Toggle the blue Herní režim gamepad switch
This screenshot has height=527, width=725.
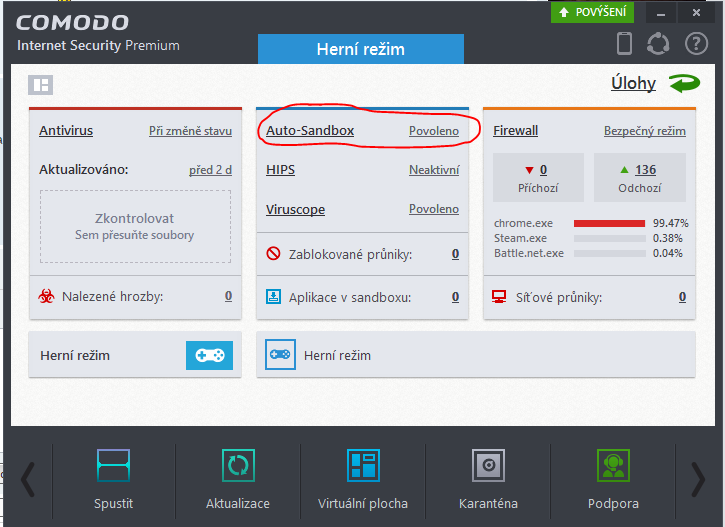tap(209, 355)
